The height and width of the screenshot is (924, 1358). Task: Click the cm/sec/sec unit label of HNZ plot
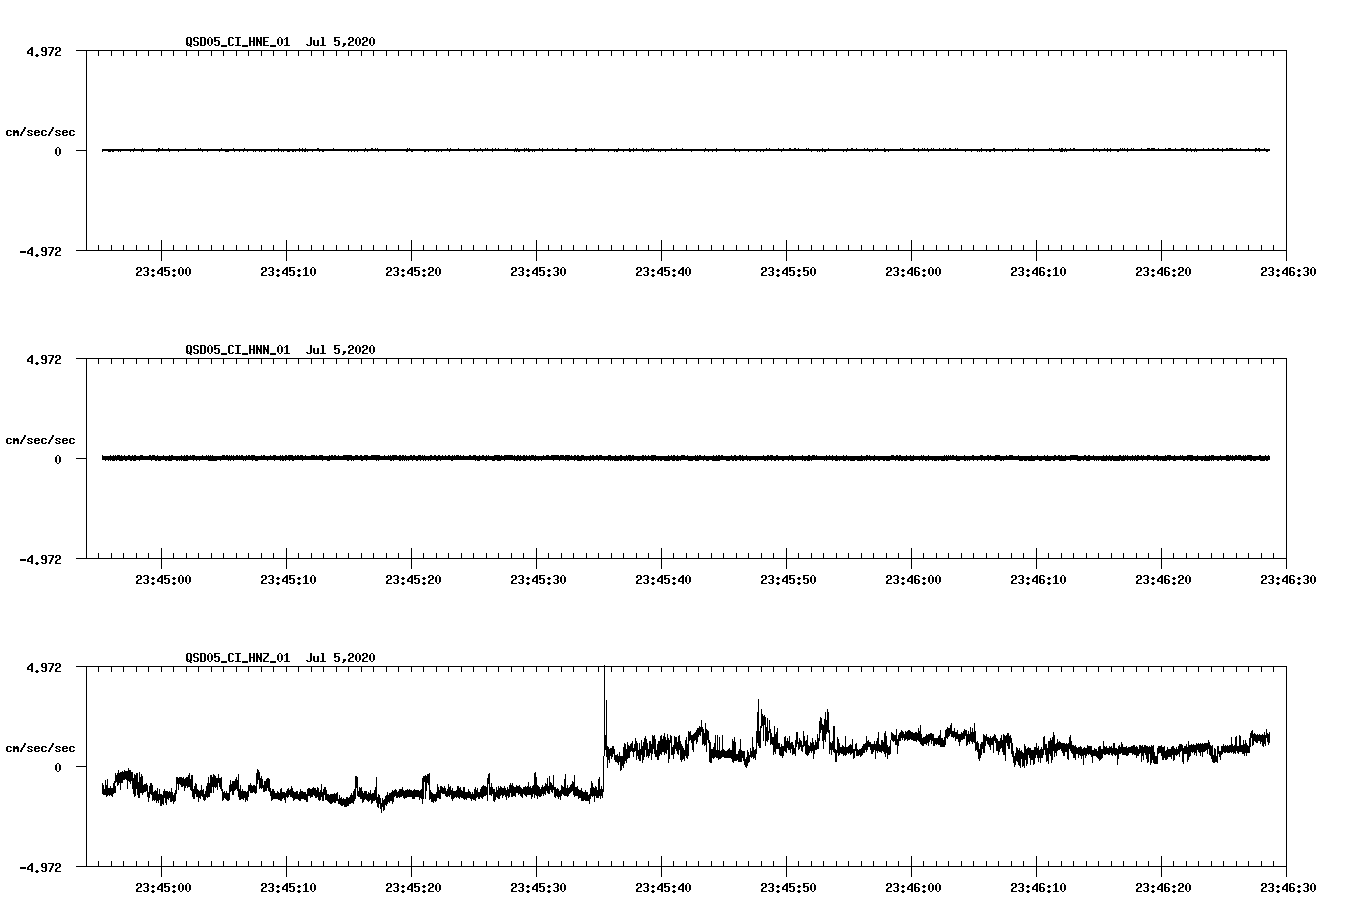pyautogui.click(x=40, y=748)
